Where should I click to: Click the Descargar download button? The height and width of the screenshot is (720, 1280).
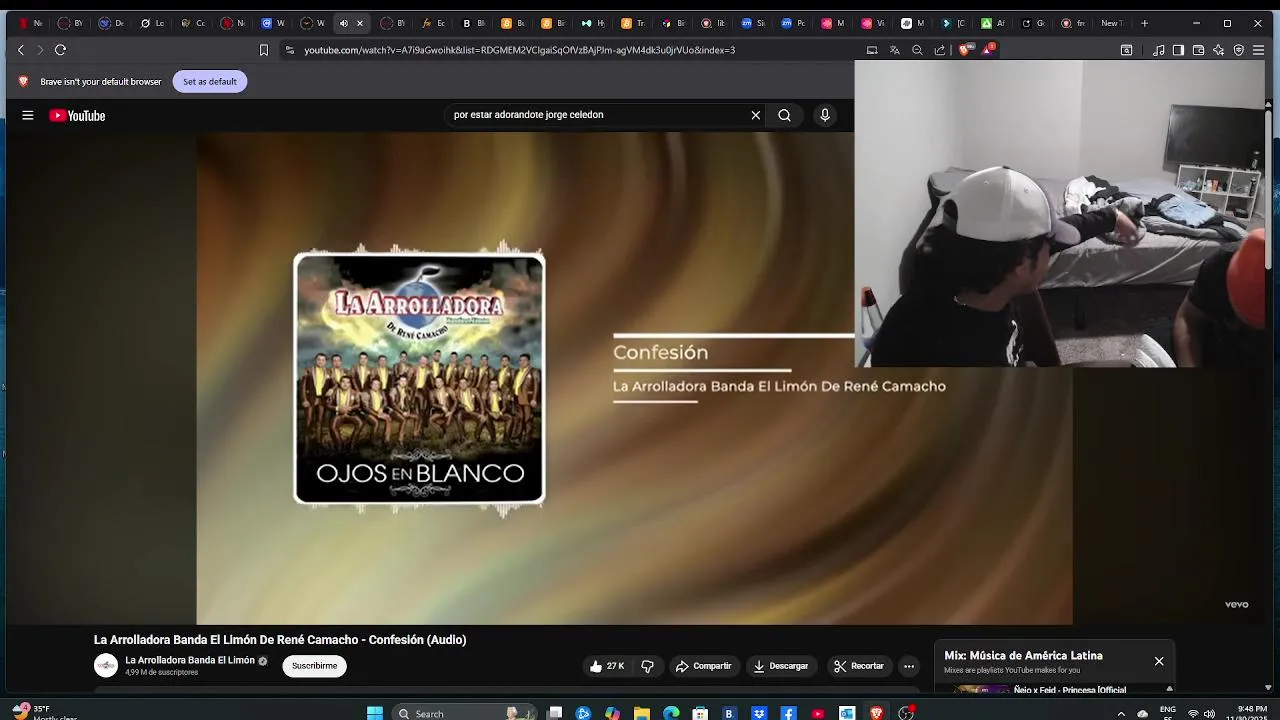pyautogui.click(x=780, y=666)
